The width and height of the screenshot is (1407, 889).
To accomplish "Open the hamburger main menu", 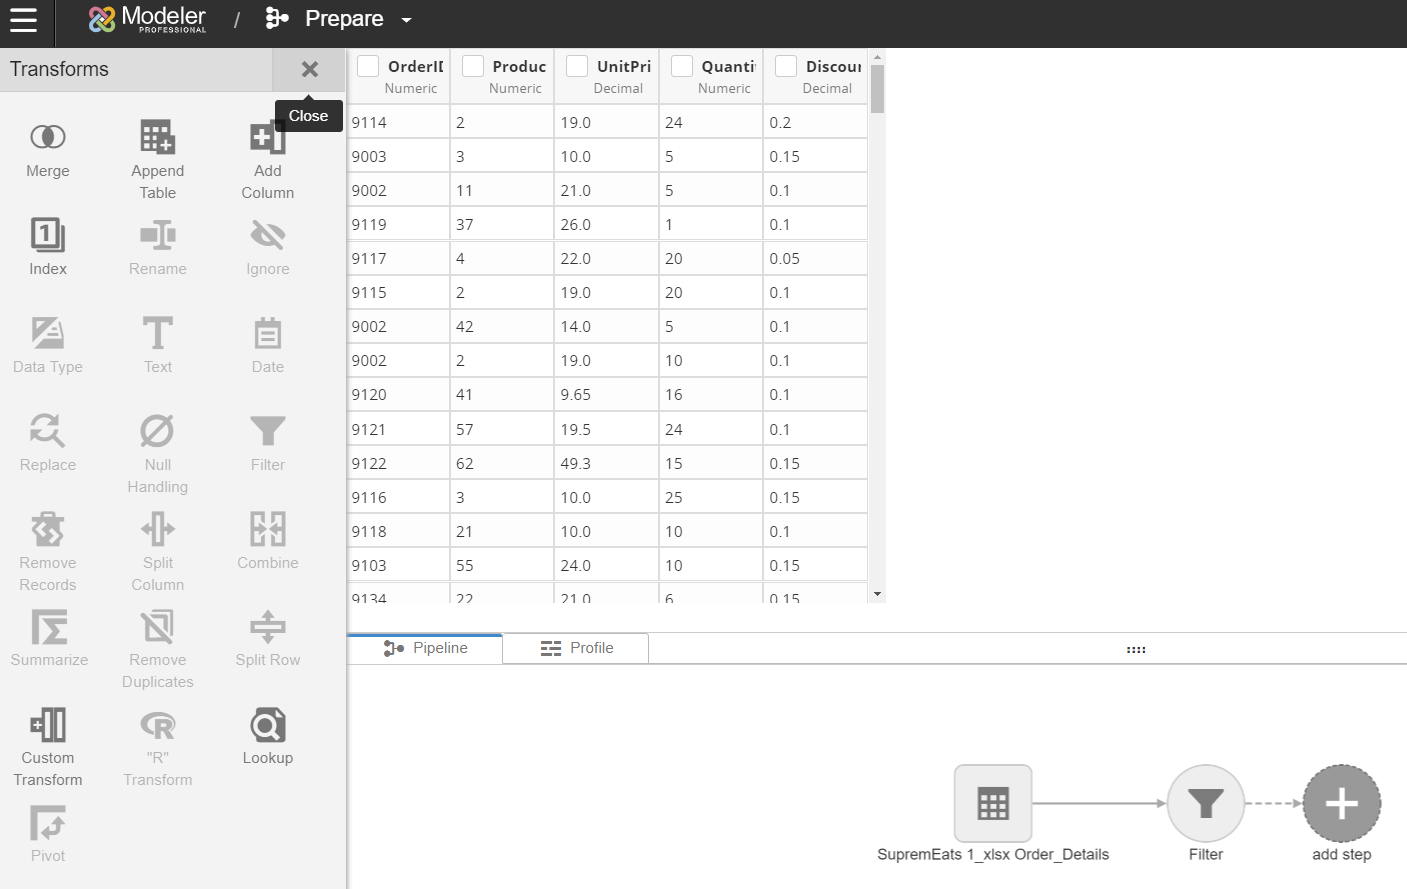I will coord(23,20).
